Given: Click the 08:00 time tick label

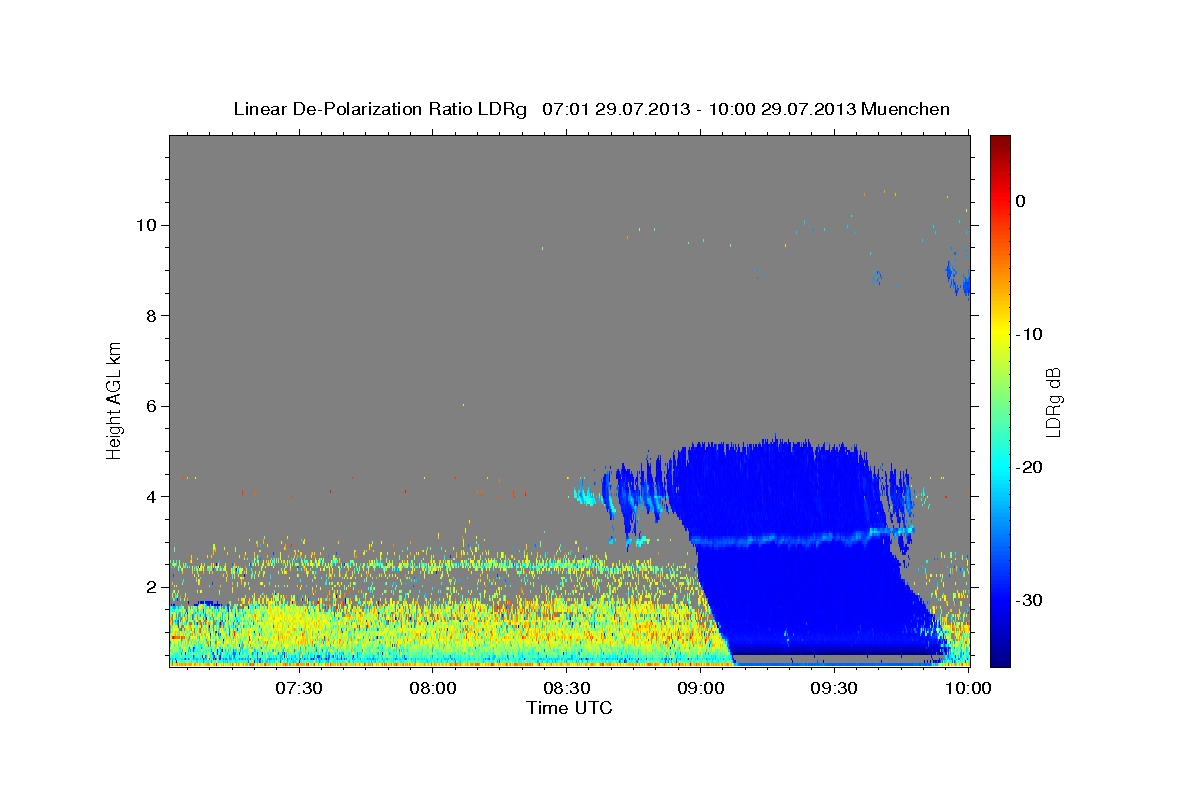Looking at the screenshot, I should pos(433,689).
